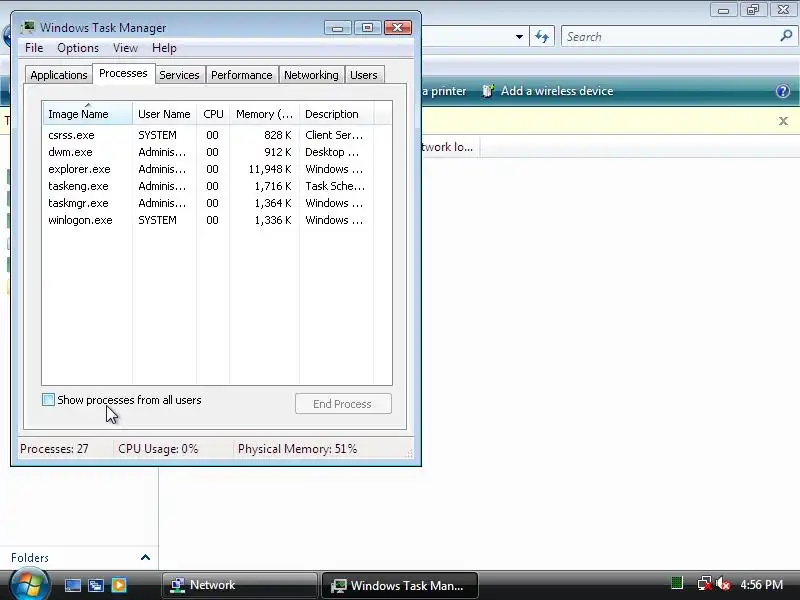Switch to Network taskbar button
Viewport: 800px width, 600px height.
tap(240, 585)
